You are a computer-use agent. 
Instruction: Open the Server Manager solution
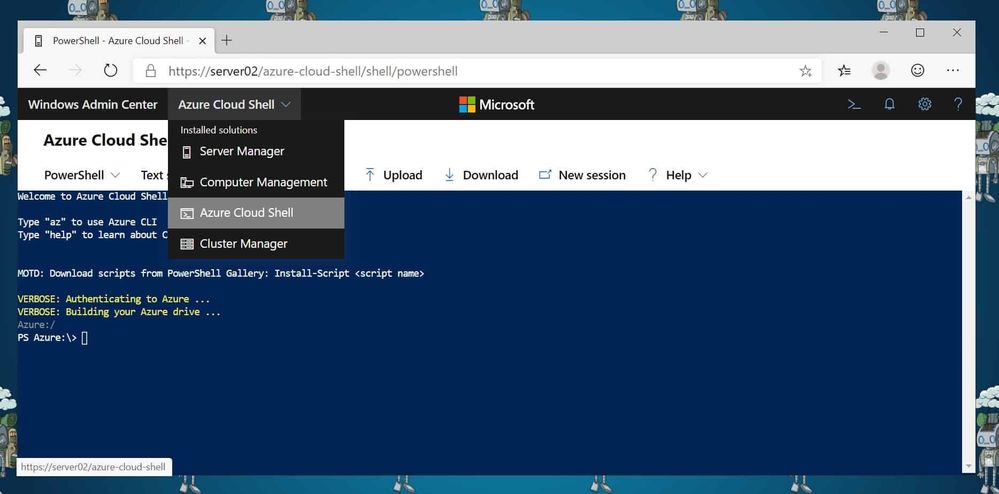pyautogui.click(x=255, y=152)
